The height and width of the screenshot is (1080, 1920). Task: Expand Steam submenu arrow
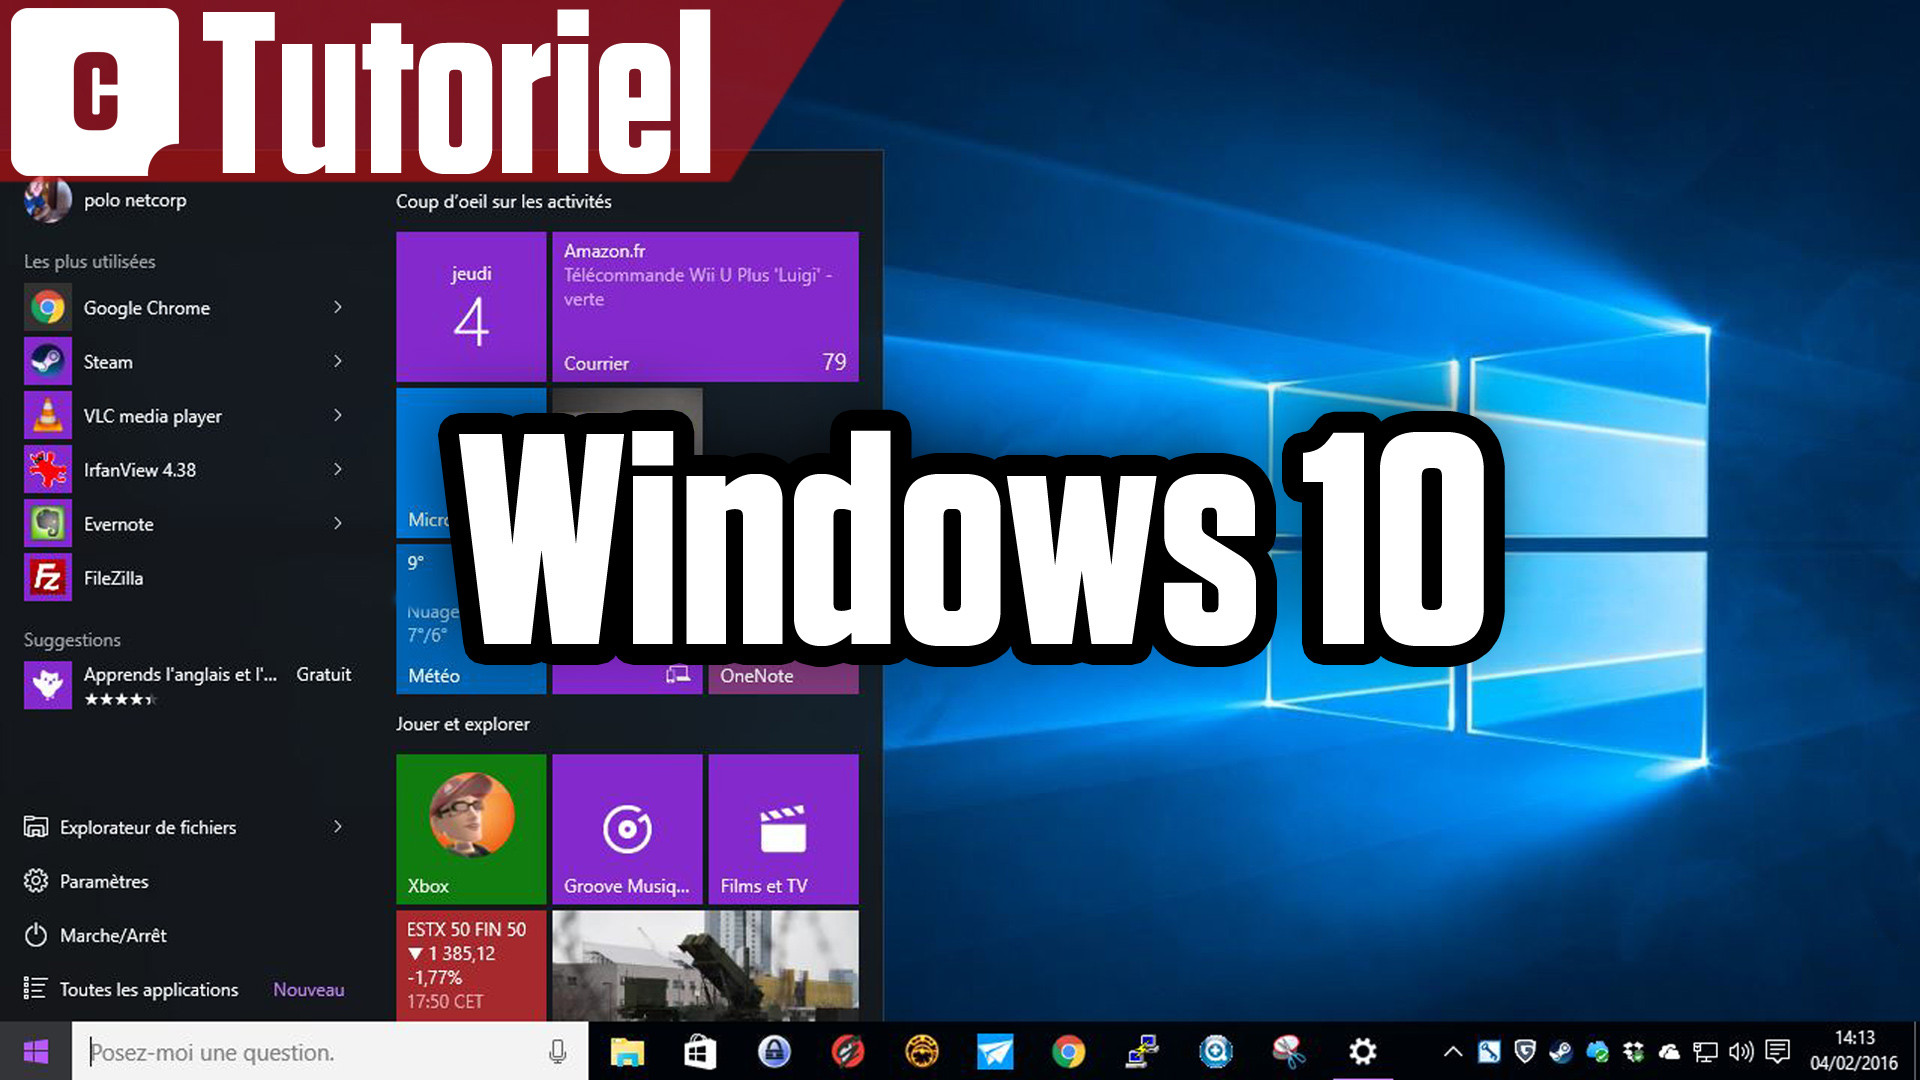tap(339, 361)
